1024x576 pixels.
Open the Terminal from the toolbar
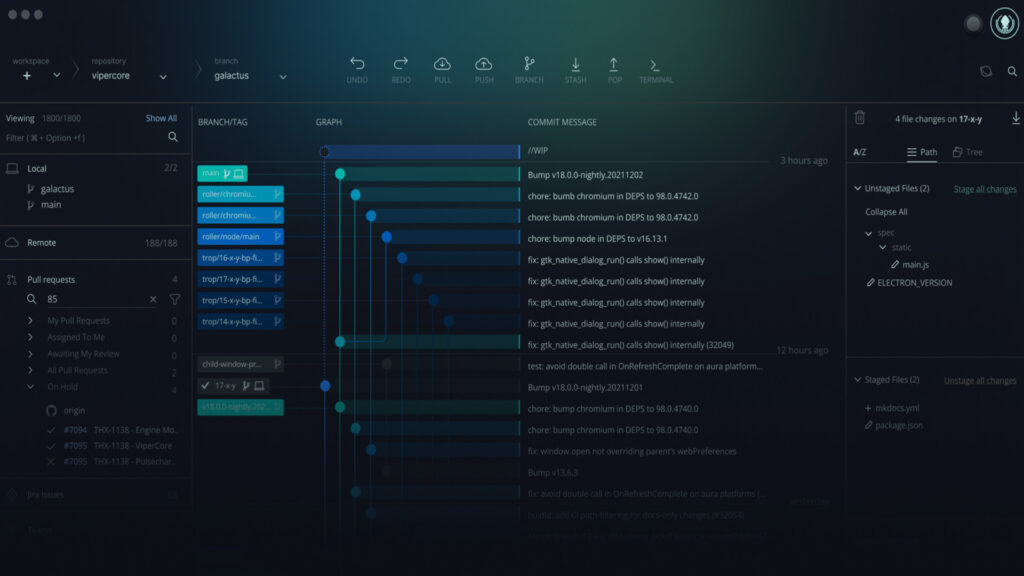(x=656, y=65)
